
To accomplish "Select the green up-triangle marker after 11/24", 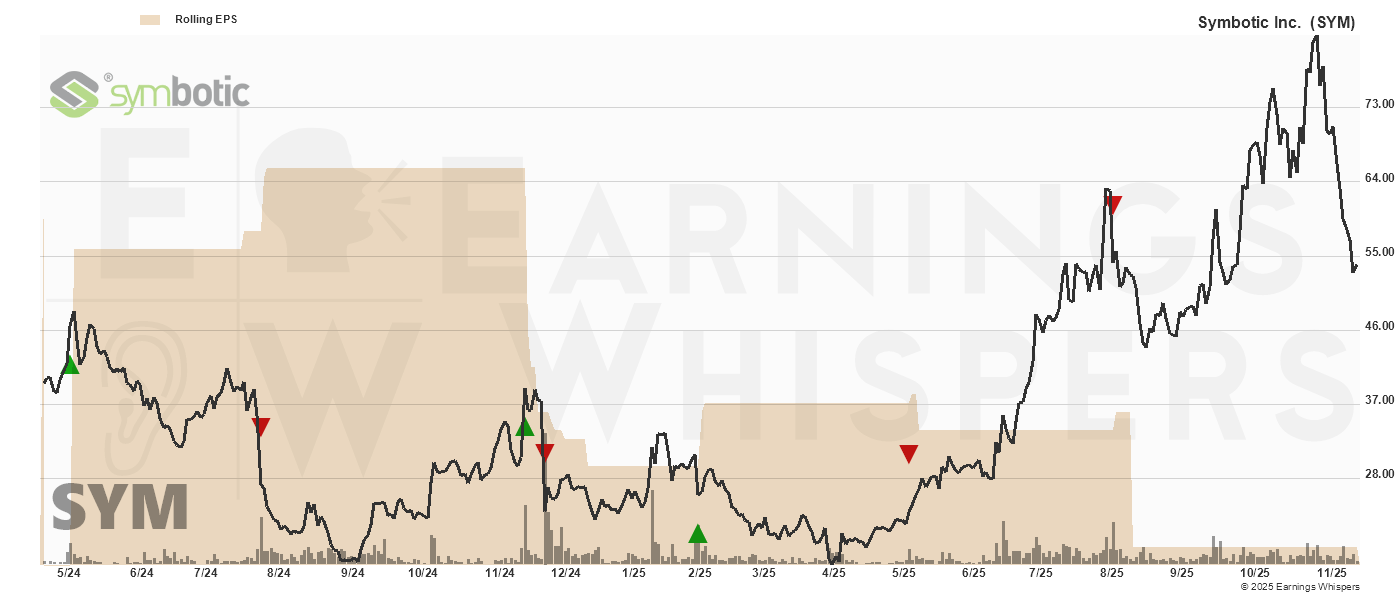I will point(524,427).
